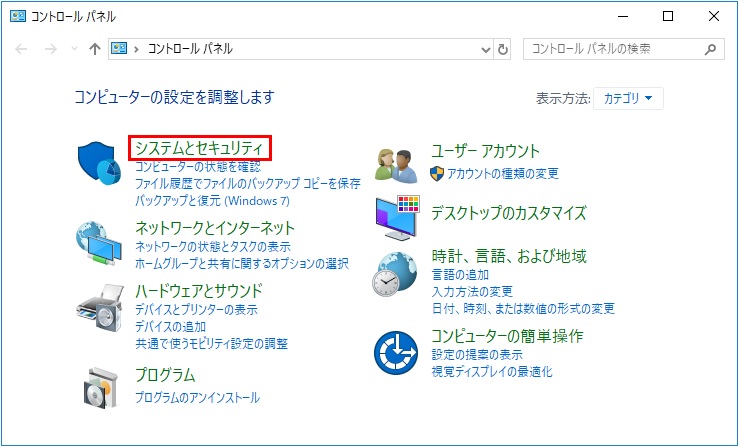Open 時計、言語、および地域 category
The height and width of the screenshot is (447, 739).
(509, 256)
